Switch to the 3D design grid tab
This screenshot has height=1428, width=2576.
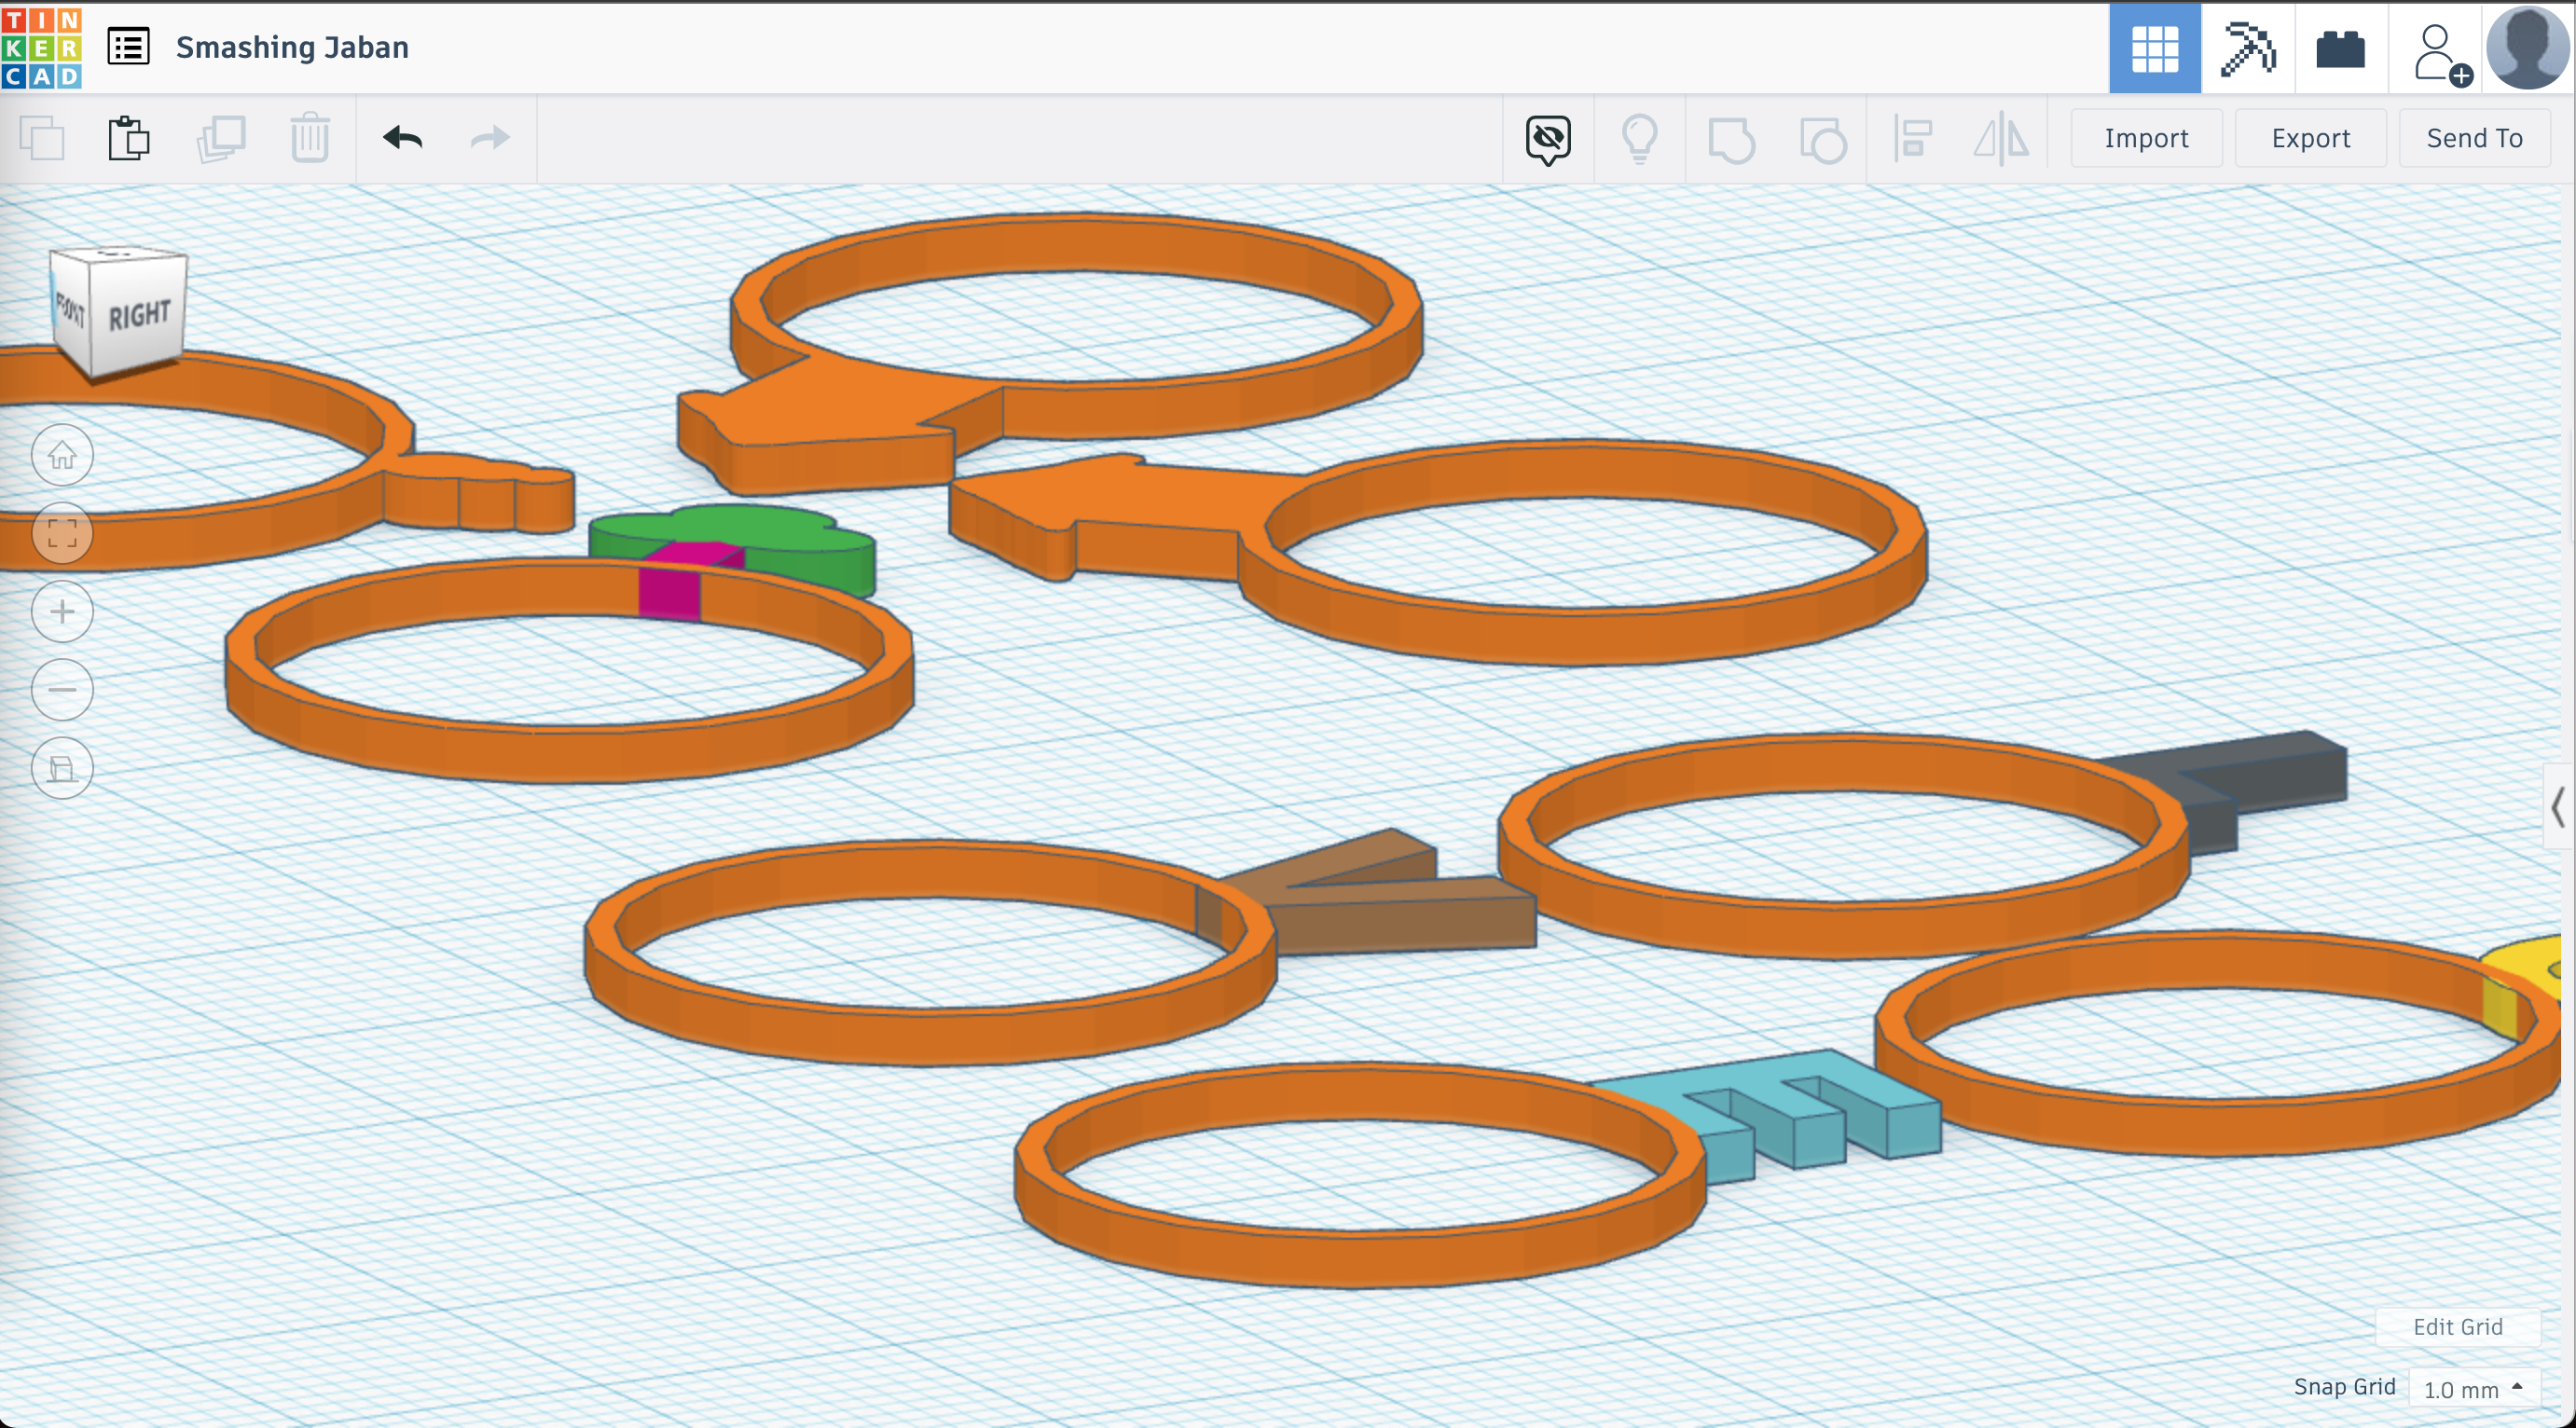coord(2154,47)
